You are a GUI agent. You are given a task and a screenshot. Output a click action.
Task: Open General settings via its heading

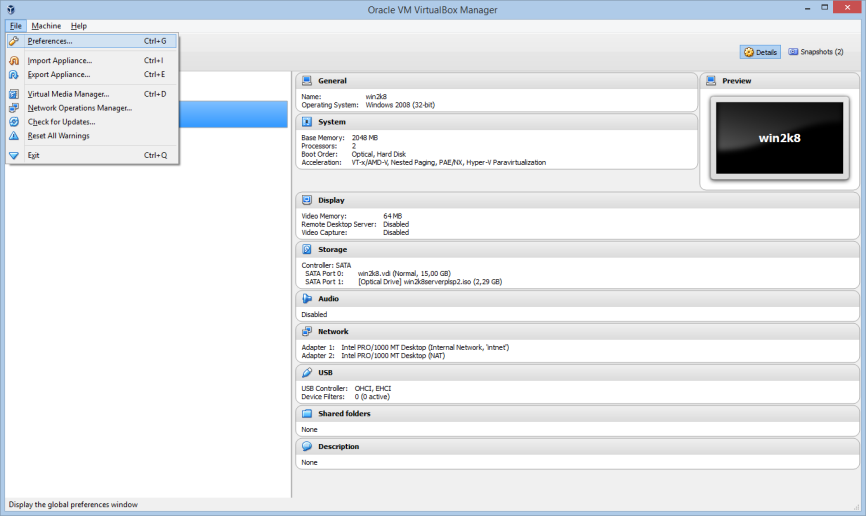tap(332, 81)
